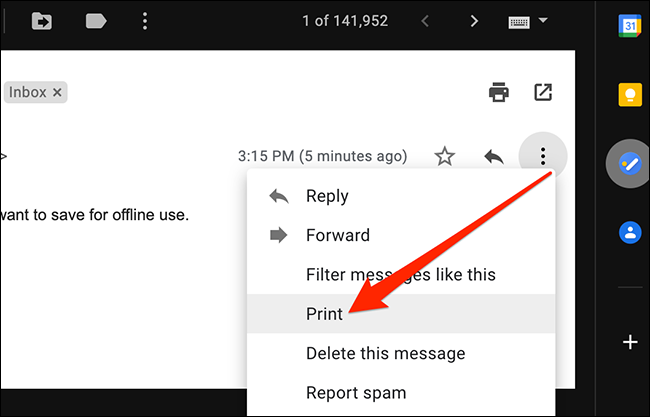This screenshot has height=417, width=650.
Task: Go to older email with right chevron
Action: coord(474,21)
